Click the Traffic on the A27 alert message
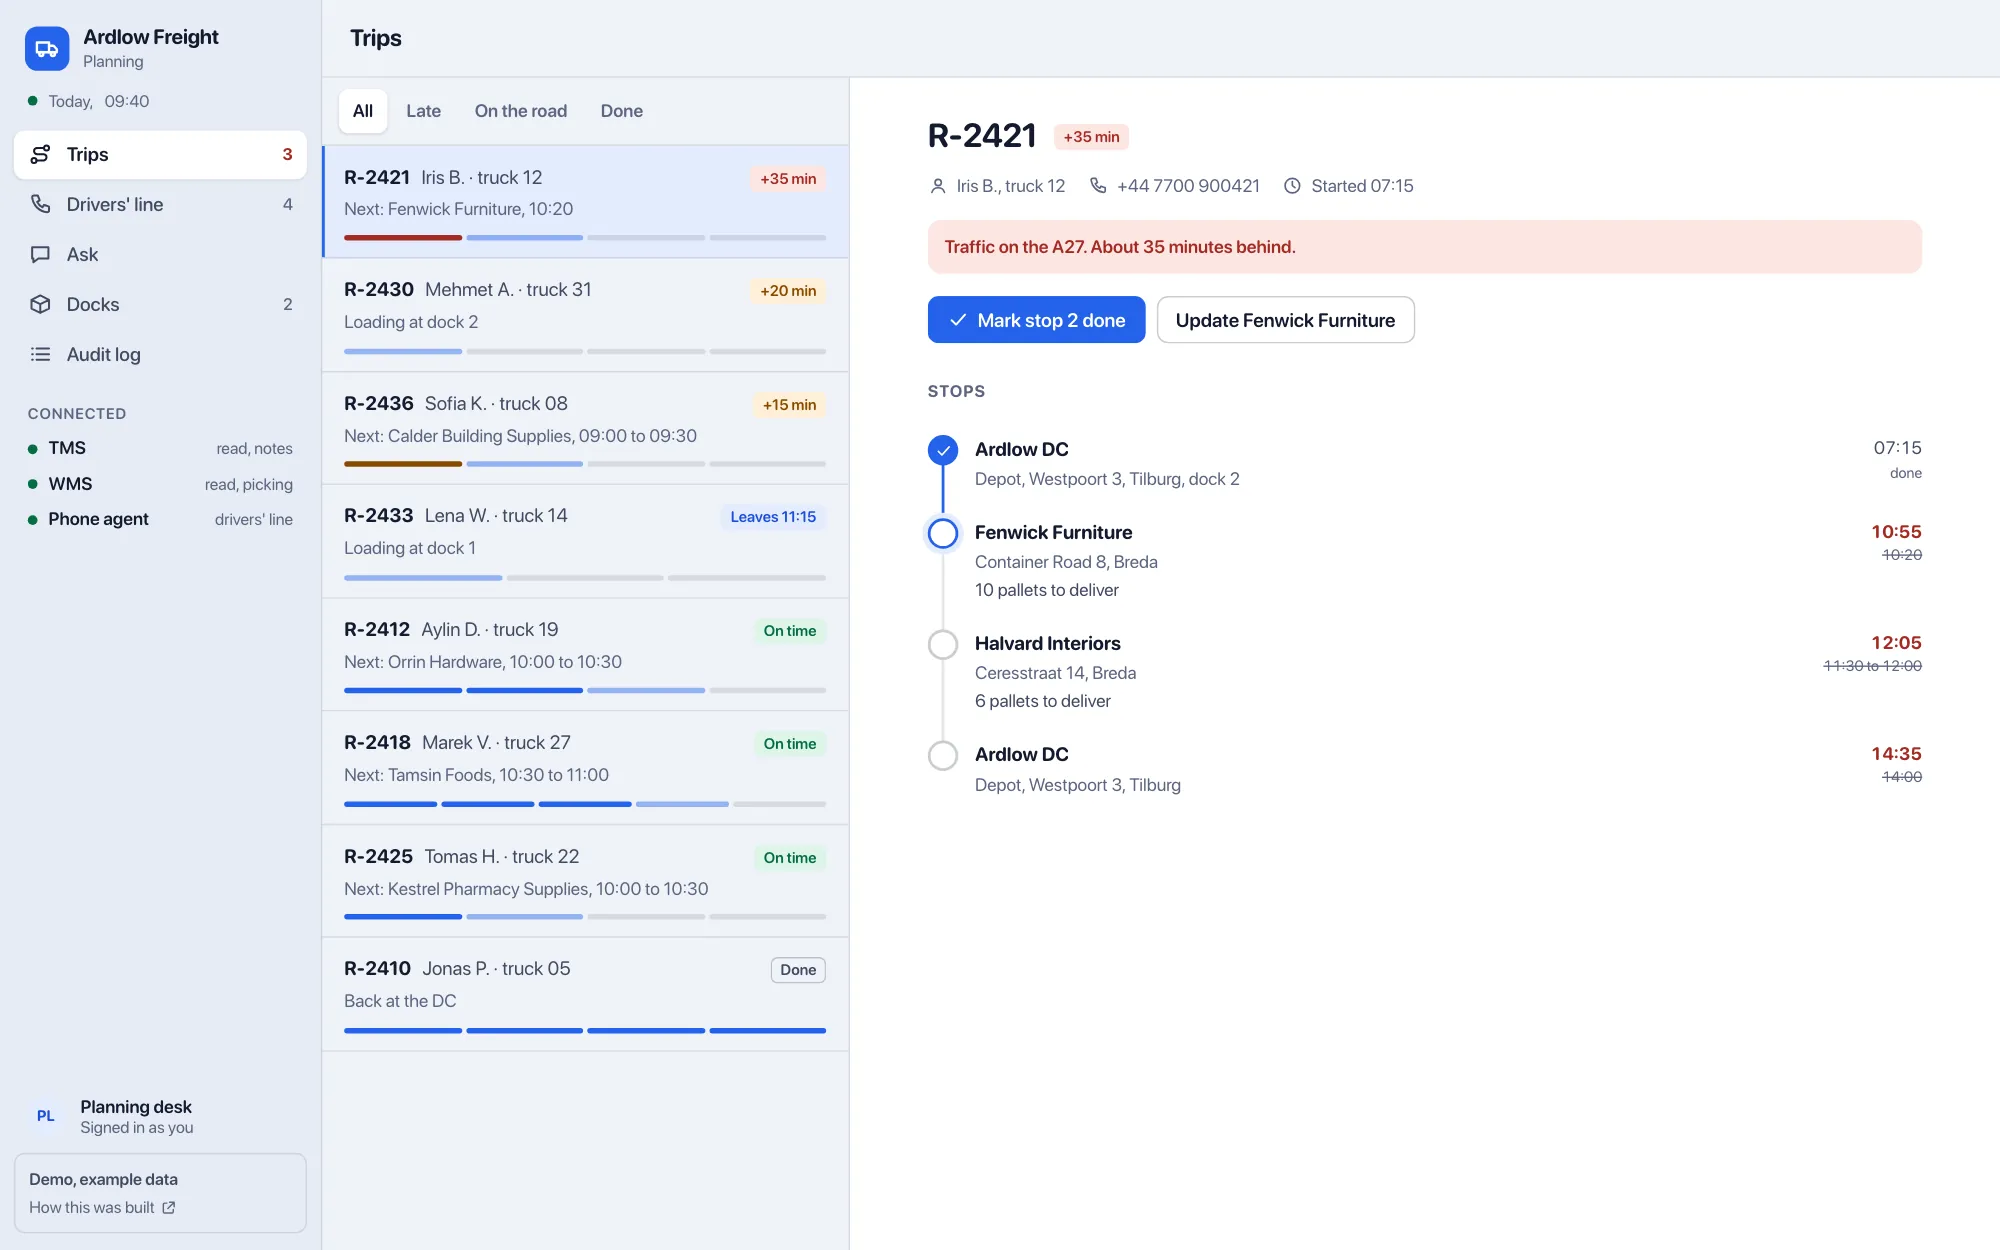 pos(1425,247)
